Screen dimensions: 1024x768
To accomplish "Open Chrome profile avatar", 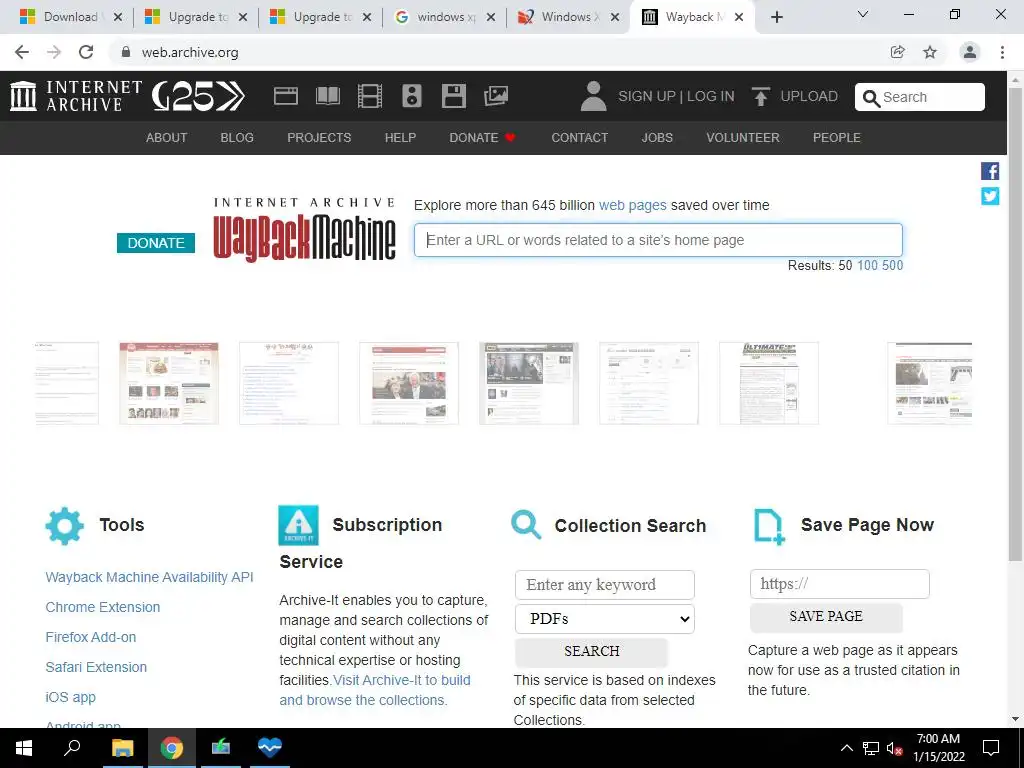I will click(970, 52).
